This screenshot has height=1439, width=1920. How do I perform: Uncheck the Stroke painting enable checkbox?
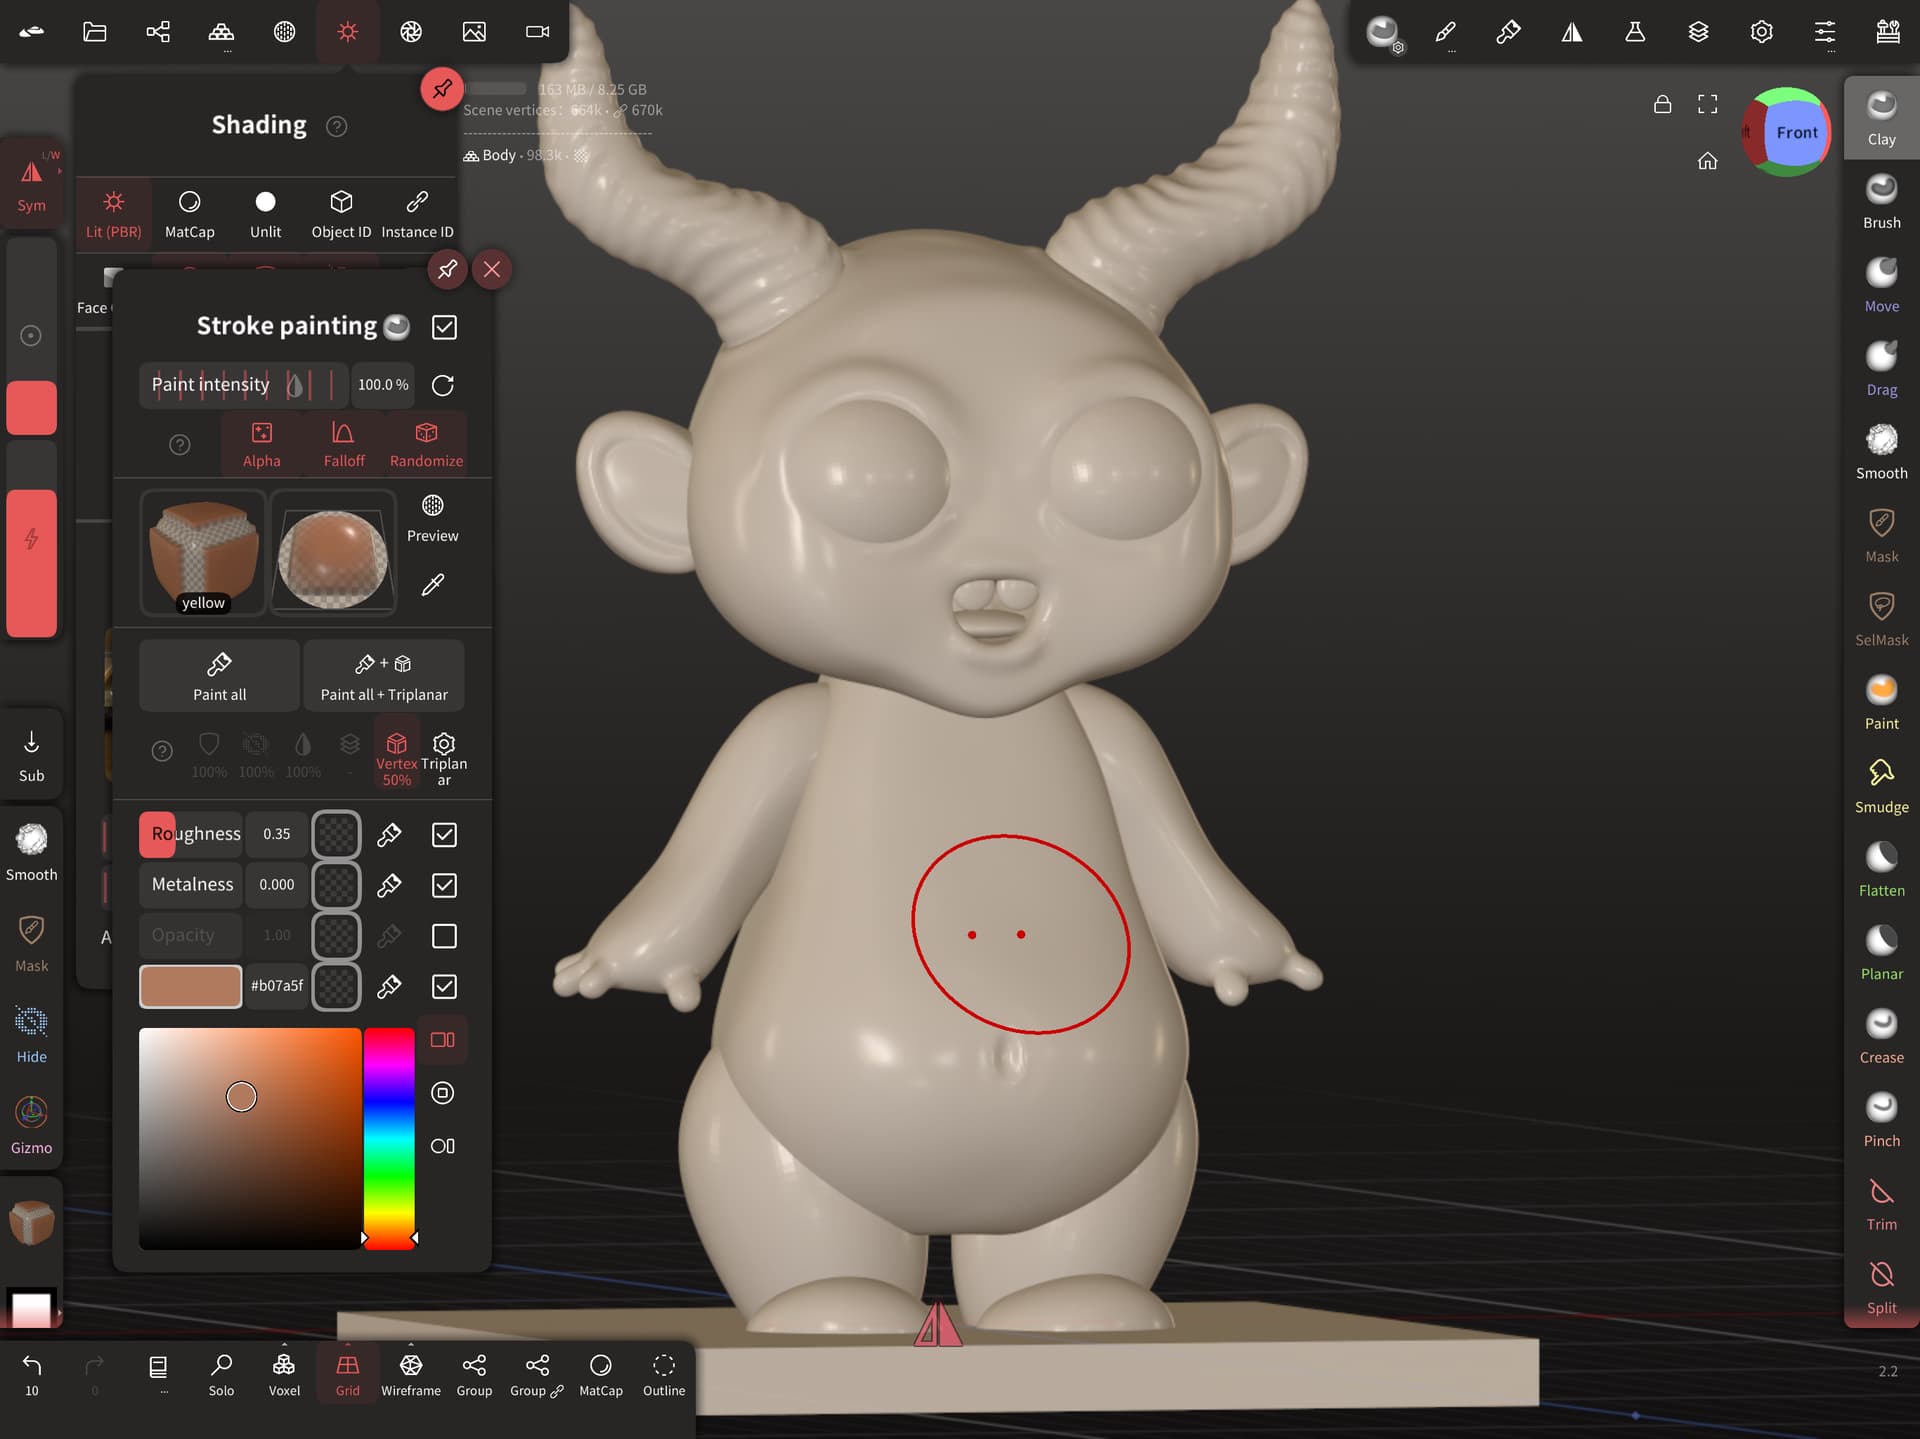pyautogui.click(x=444, y=327)
